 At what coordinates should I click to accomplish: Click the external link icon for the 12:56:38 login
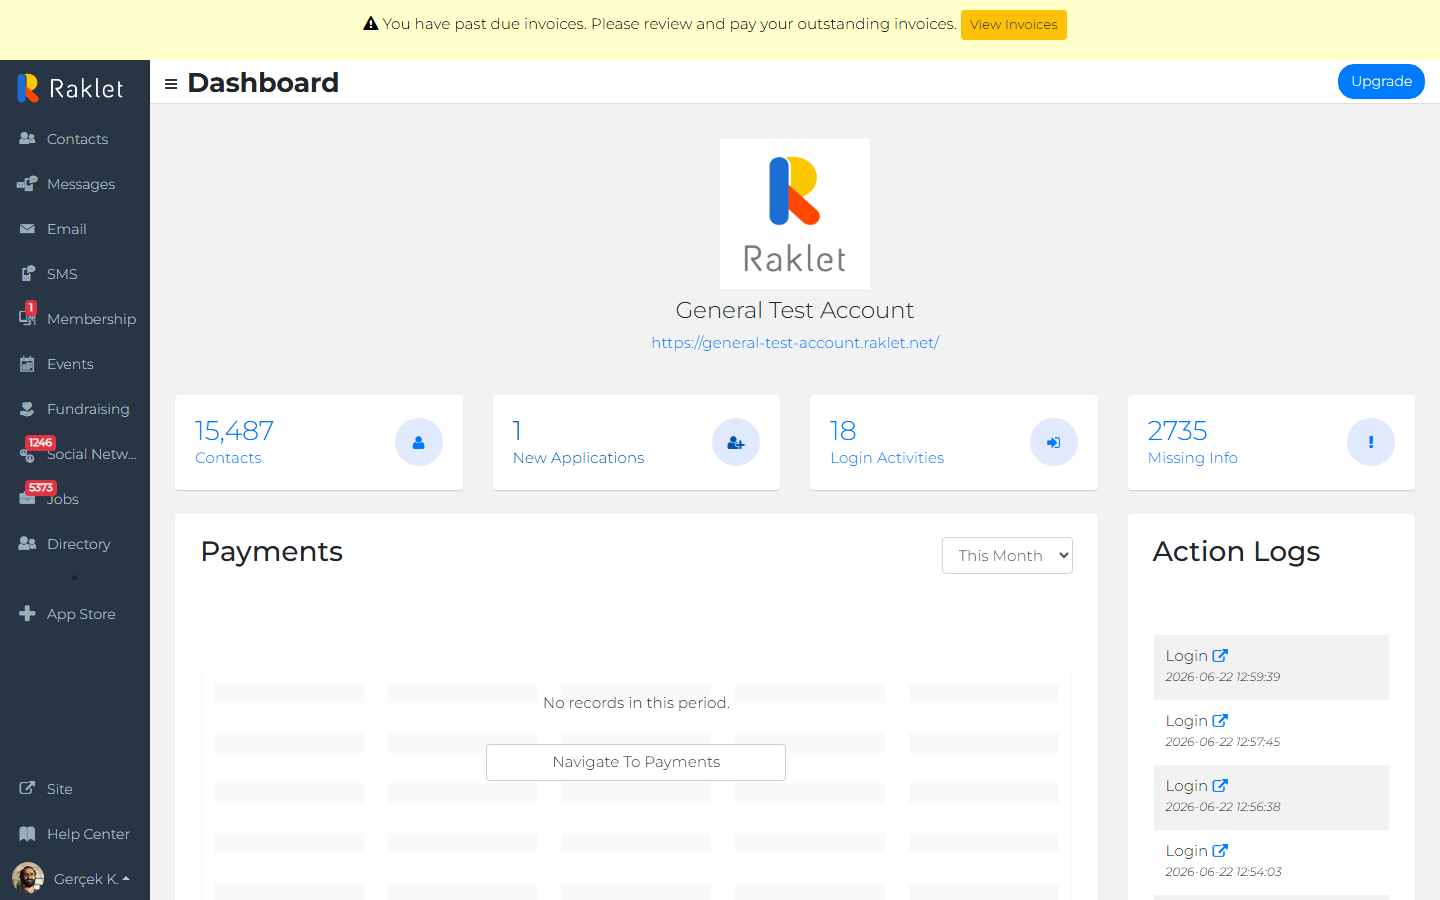(1220, 786)
